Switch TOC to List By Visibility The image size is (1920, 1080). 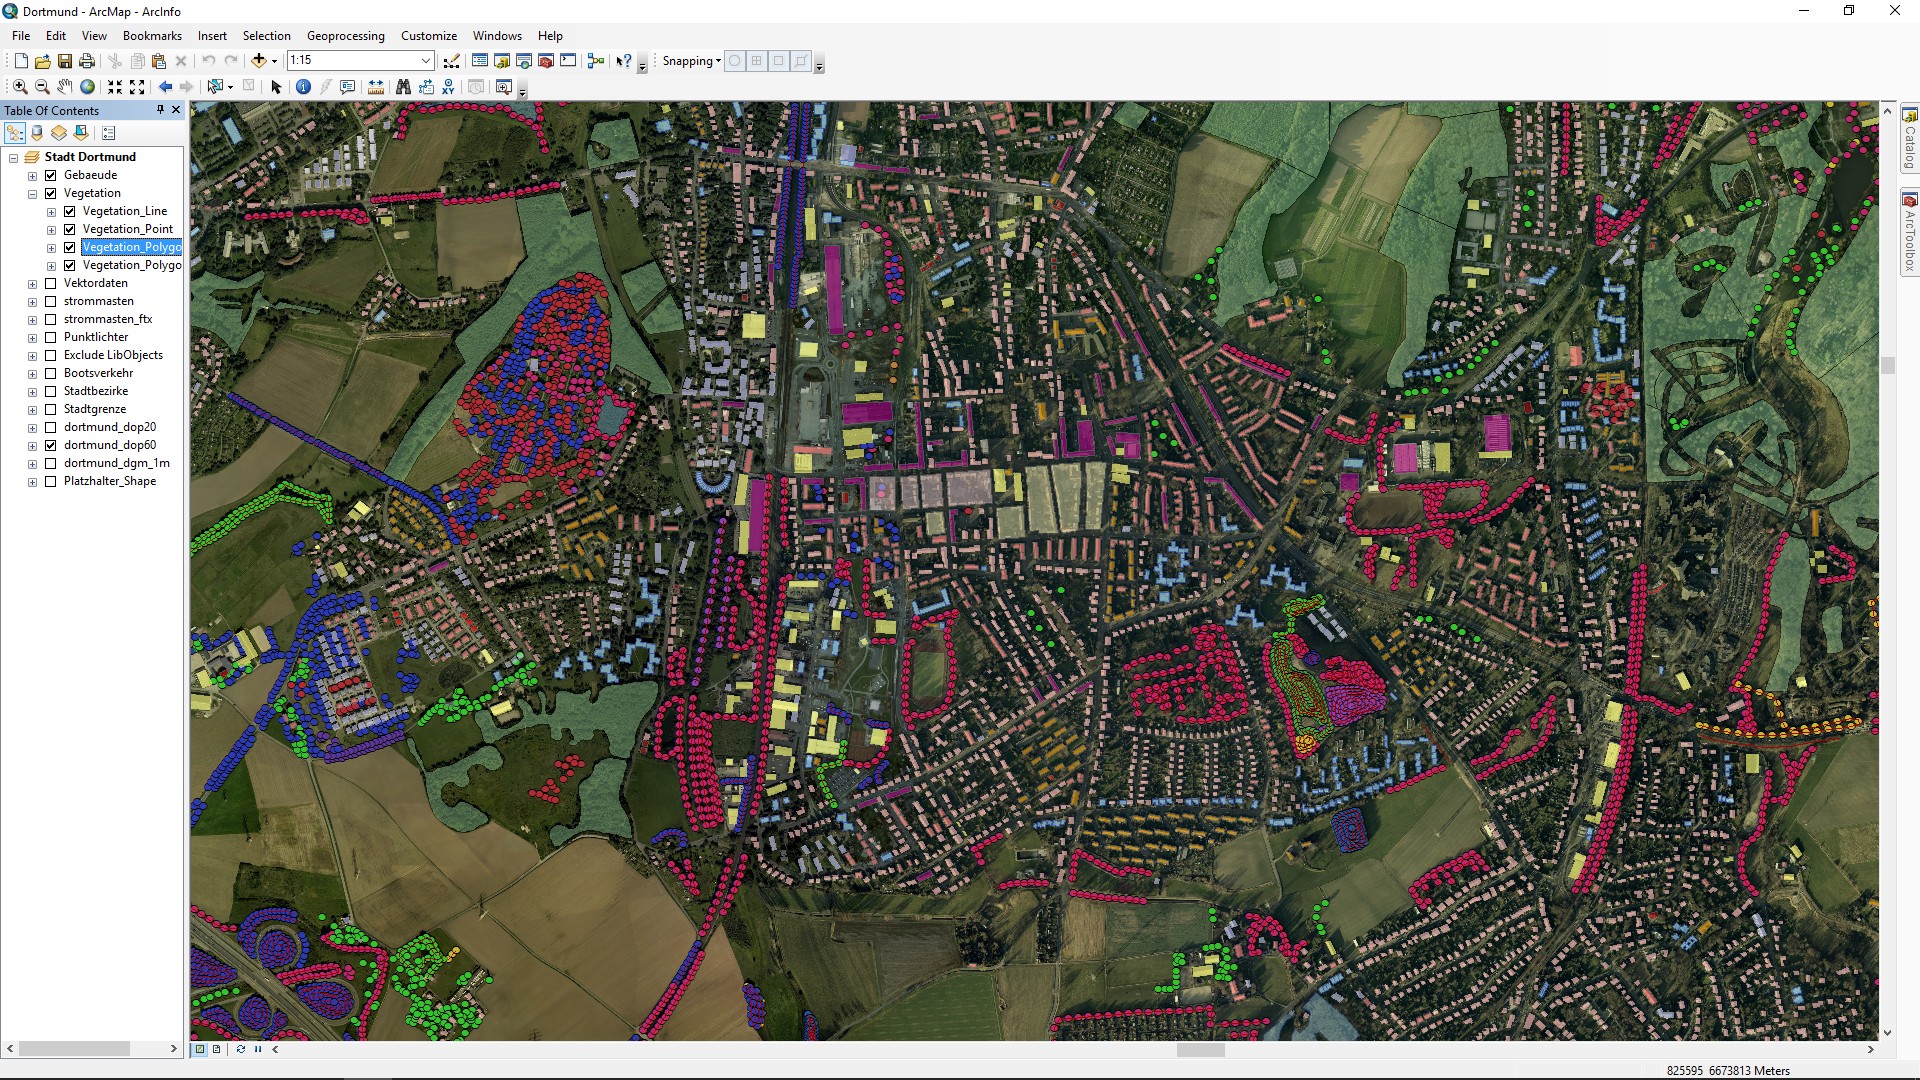(x=59, y=133)
